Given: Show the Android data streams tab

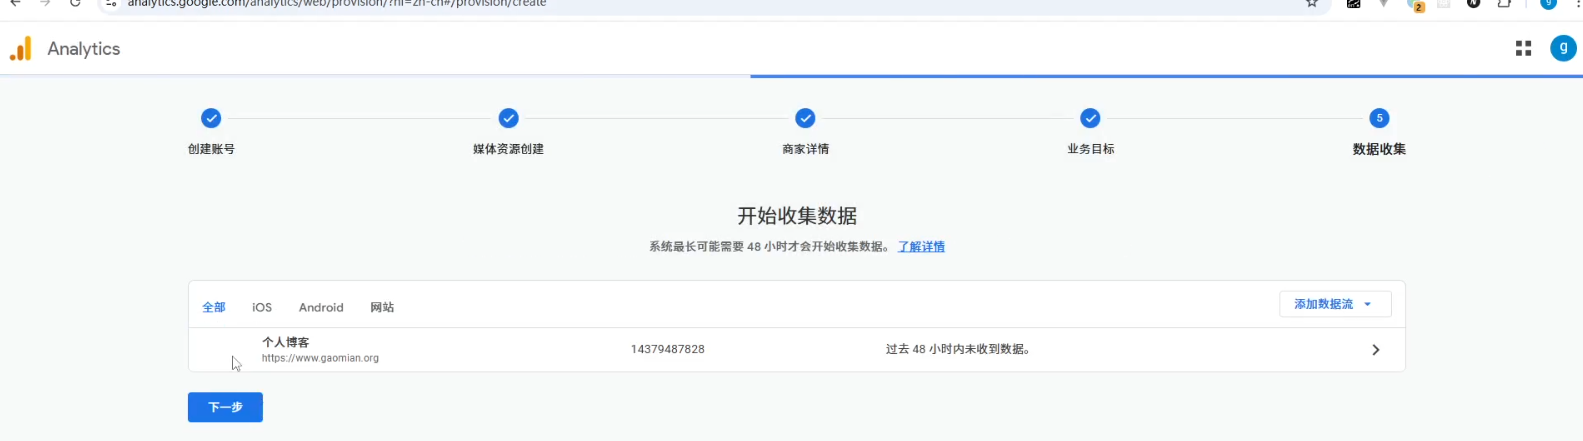Looking at the screenshot, I should [x=321, y=308].
